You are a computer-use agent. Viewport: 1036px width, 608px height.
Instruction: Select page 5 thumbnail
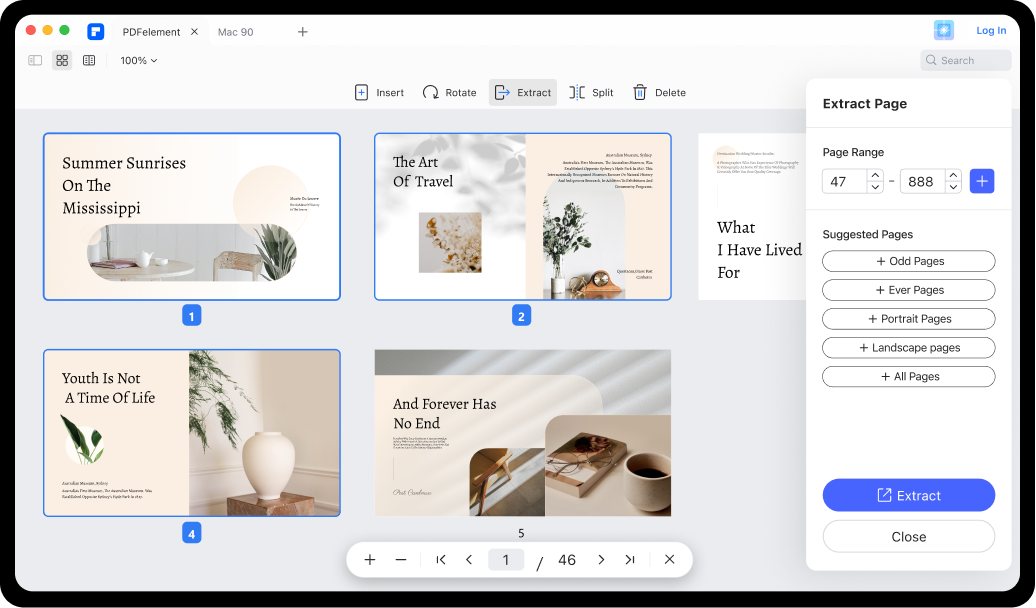coord(522,433)
